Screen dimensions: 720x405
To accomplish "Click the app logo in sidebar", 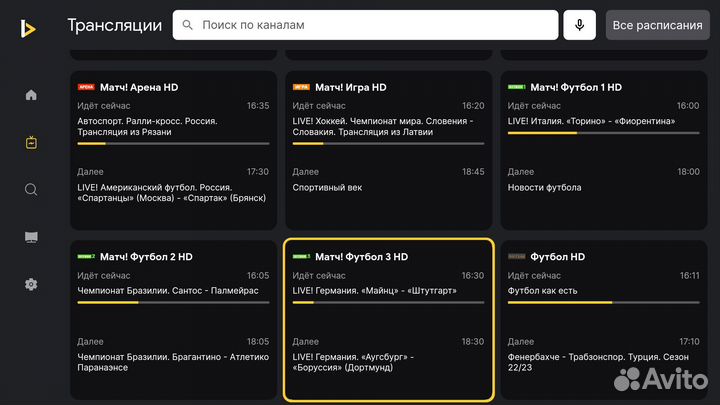I will 30,29.
